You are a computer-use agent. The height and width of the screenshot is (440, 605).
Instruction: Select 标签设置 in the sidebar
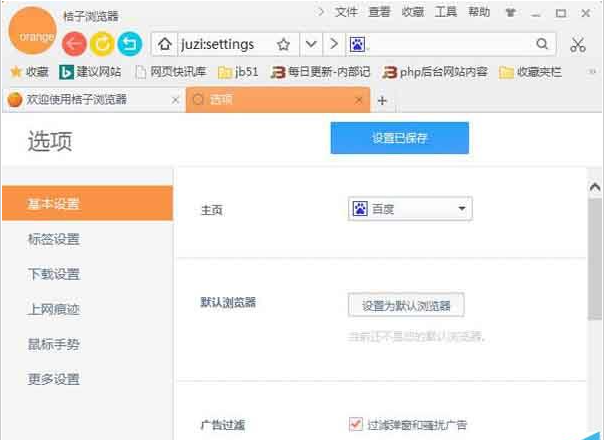(54, 239)
